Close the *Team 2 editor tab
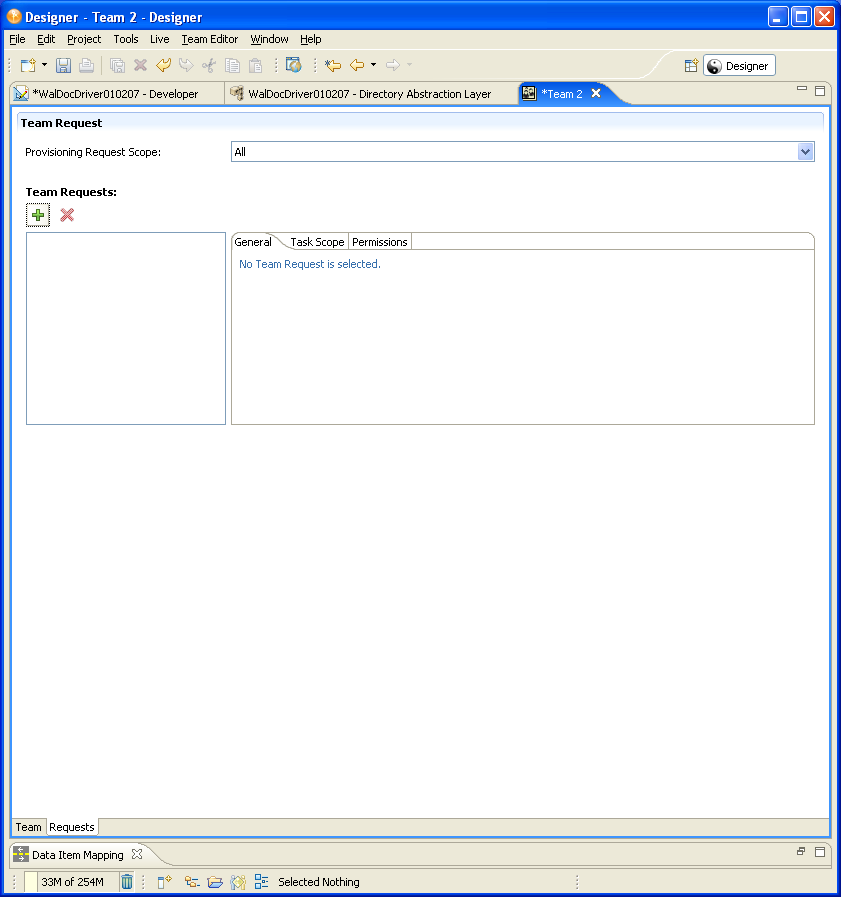Screen dimensions: 841x897 pos(596,93)
